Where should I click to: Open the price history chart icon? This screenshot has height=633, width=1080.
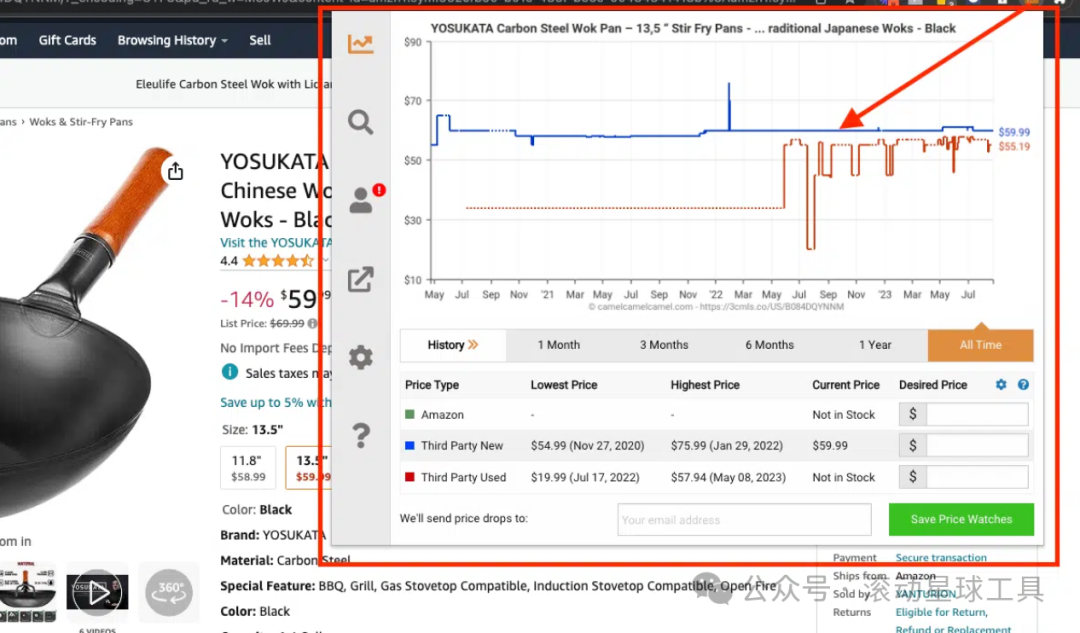point(360,44)
